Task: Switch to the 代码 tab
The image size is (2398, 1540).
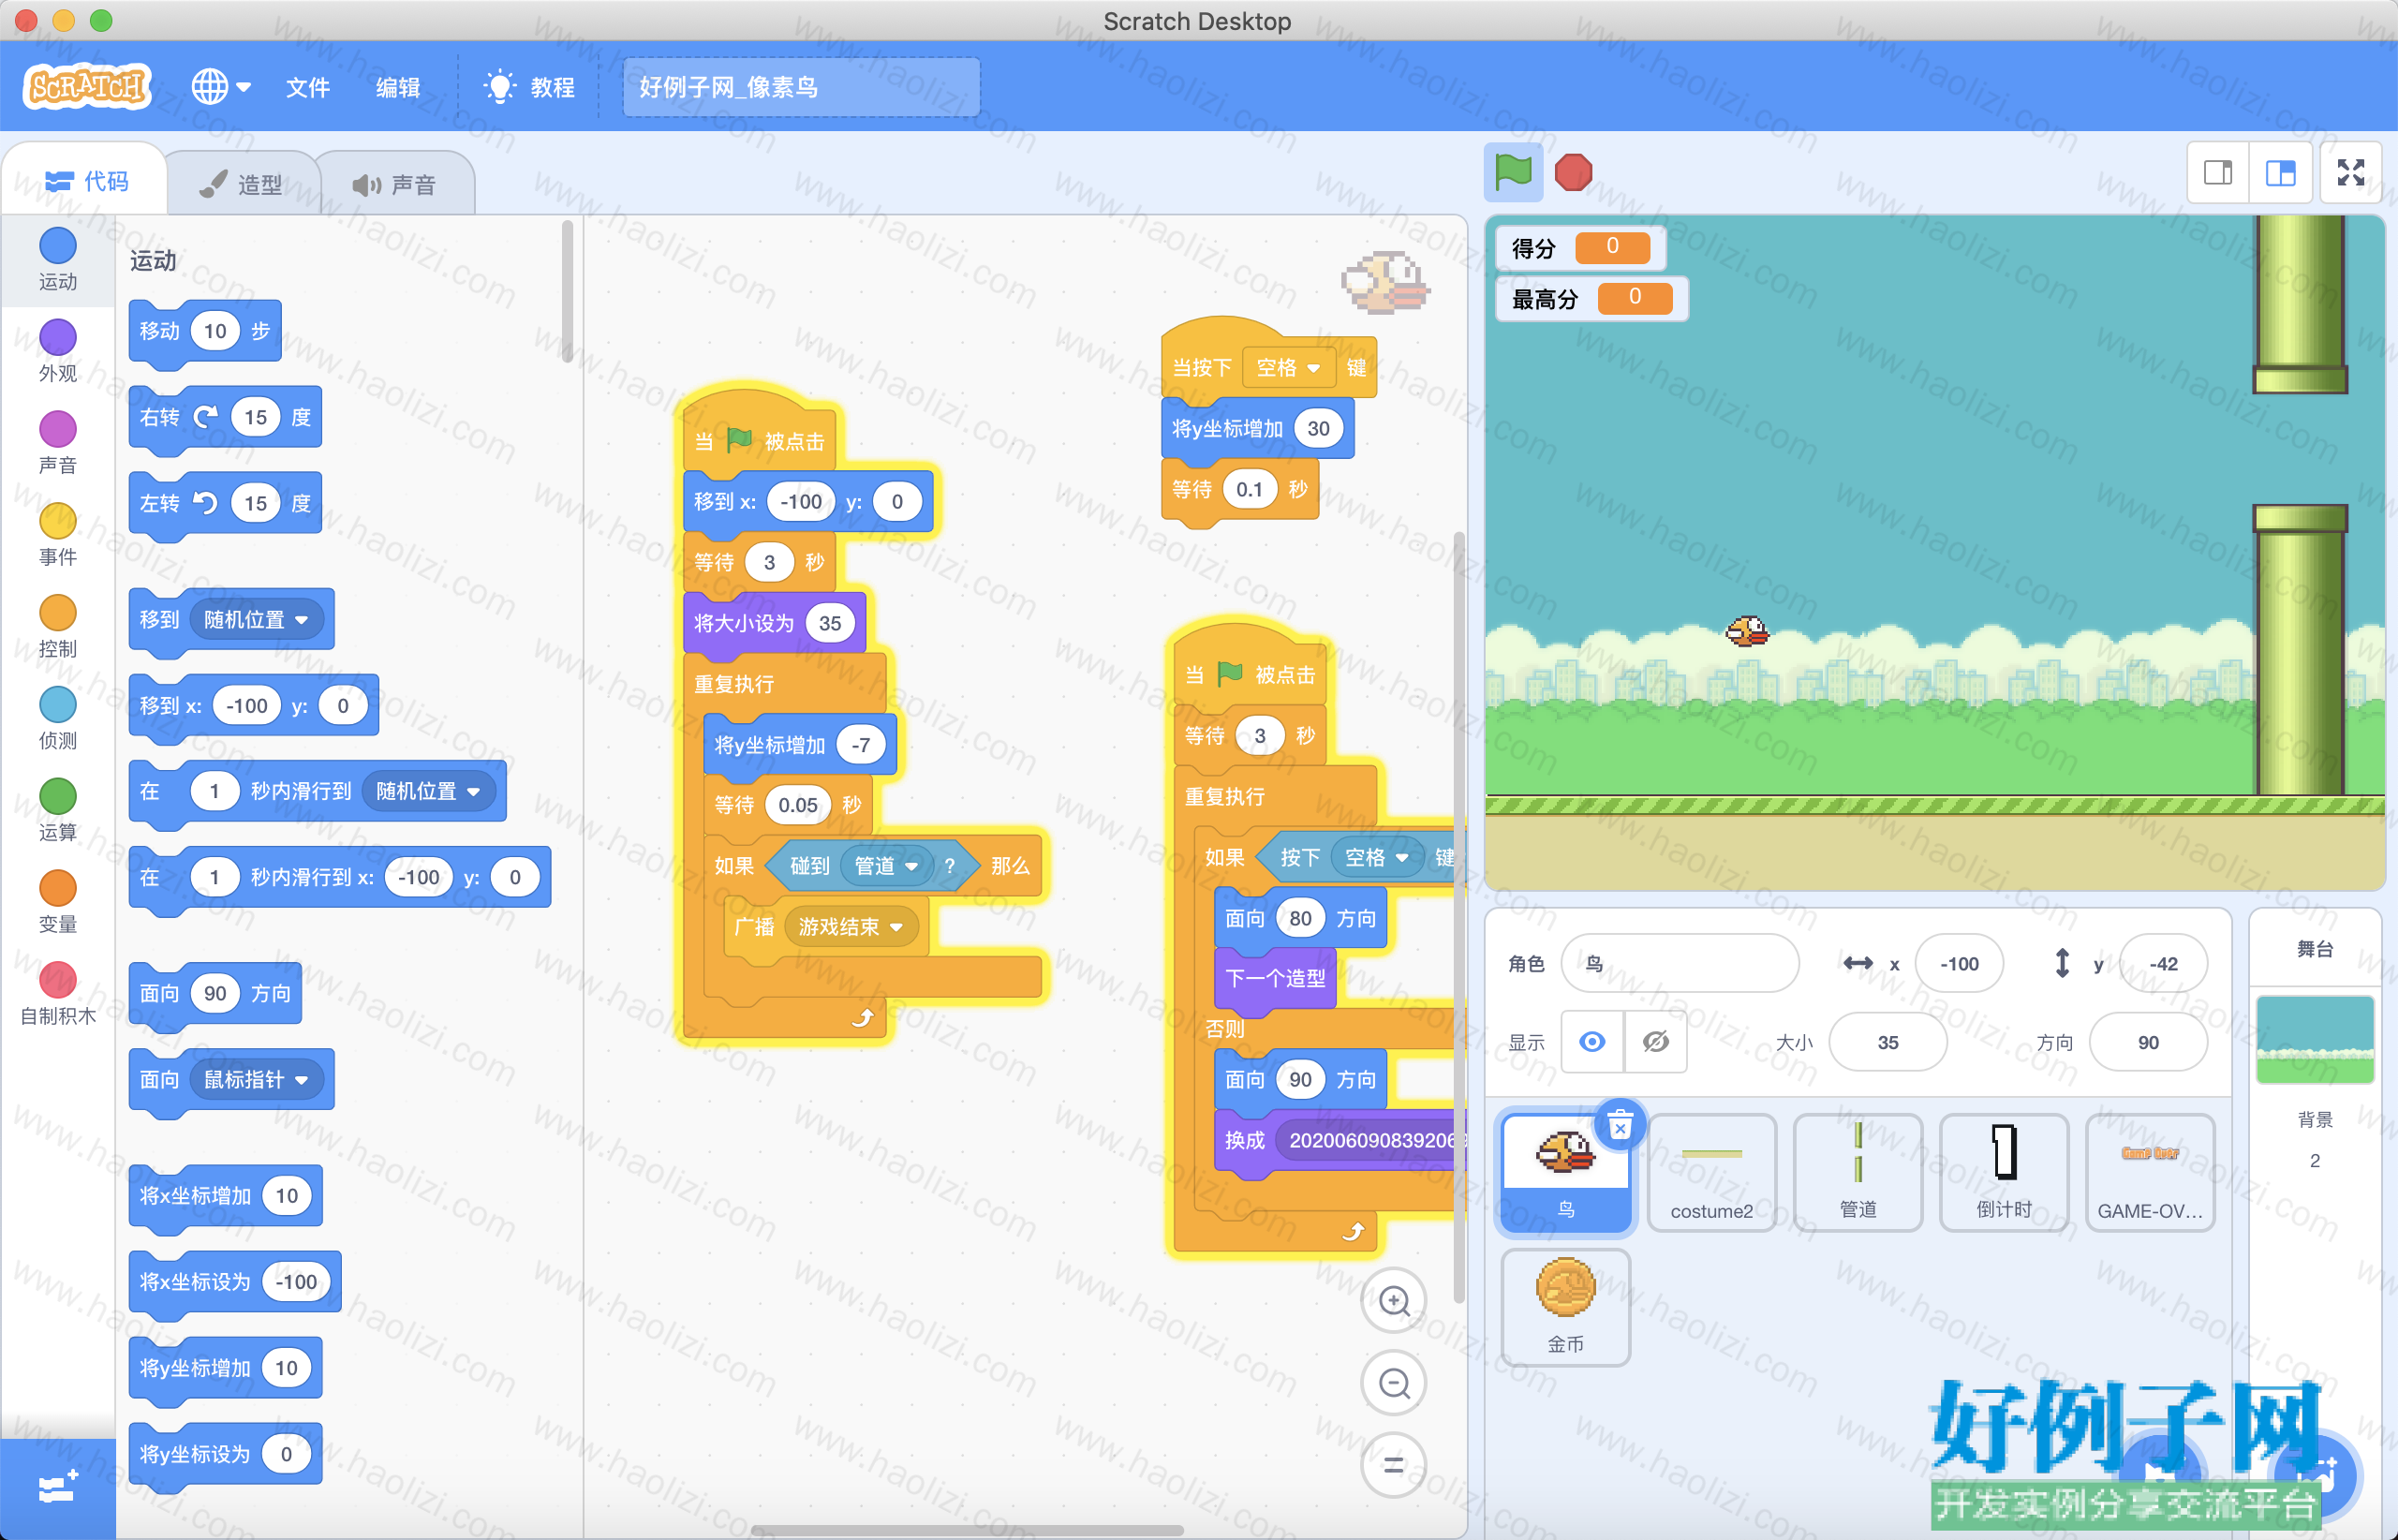Action: [86, 181]
